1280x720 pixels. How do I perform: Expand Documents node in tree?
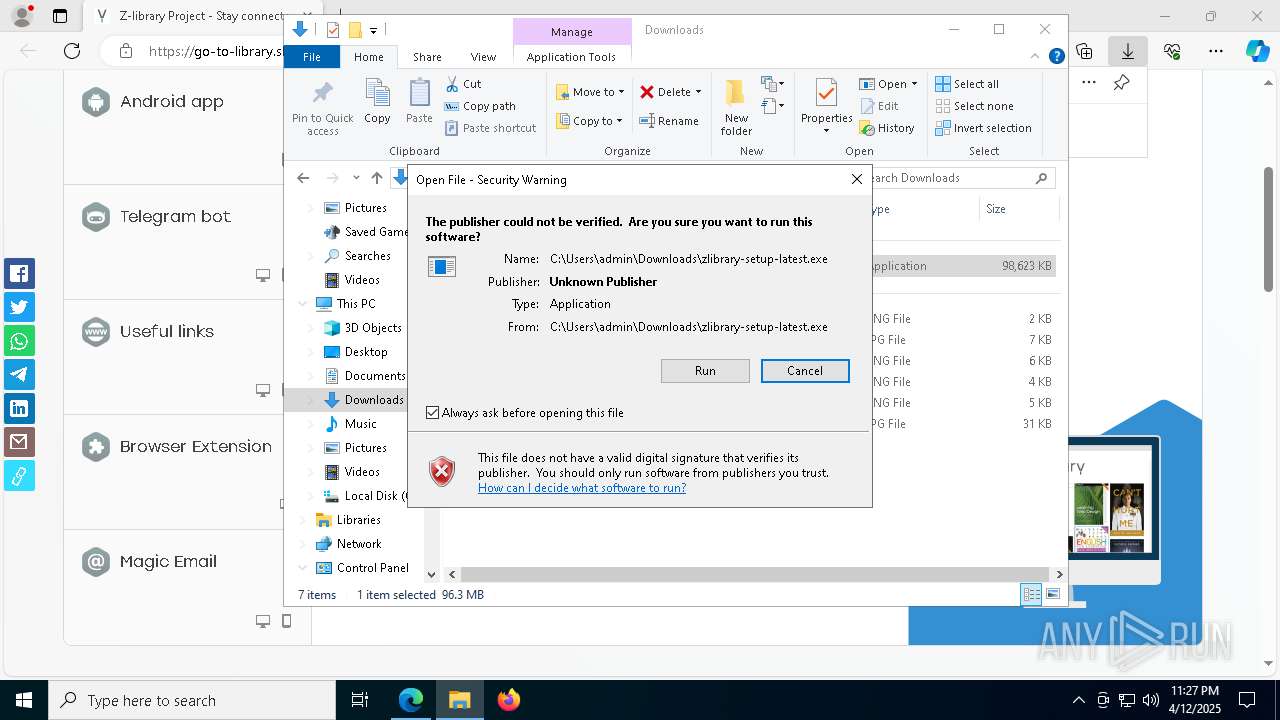311,376
